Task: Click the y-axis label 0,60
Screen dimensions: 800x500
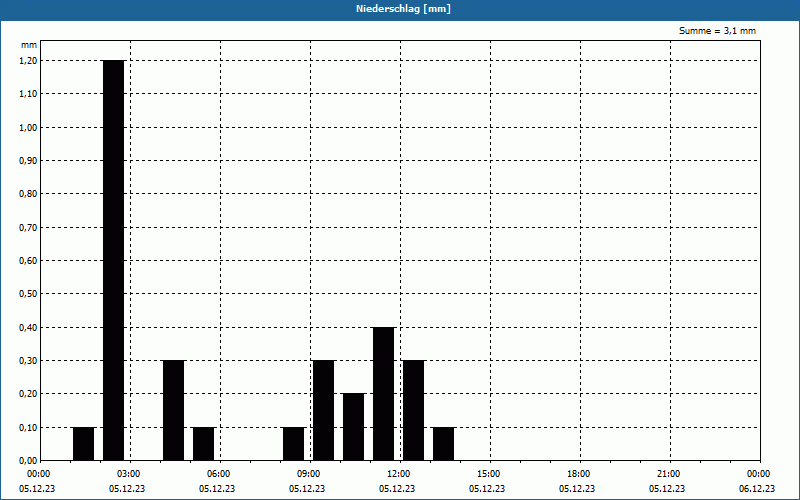Action: (28, 261)
